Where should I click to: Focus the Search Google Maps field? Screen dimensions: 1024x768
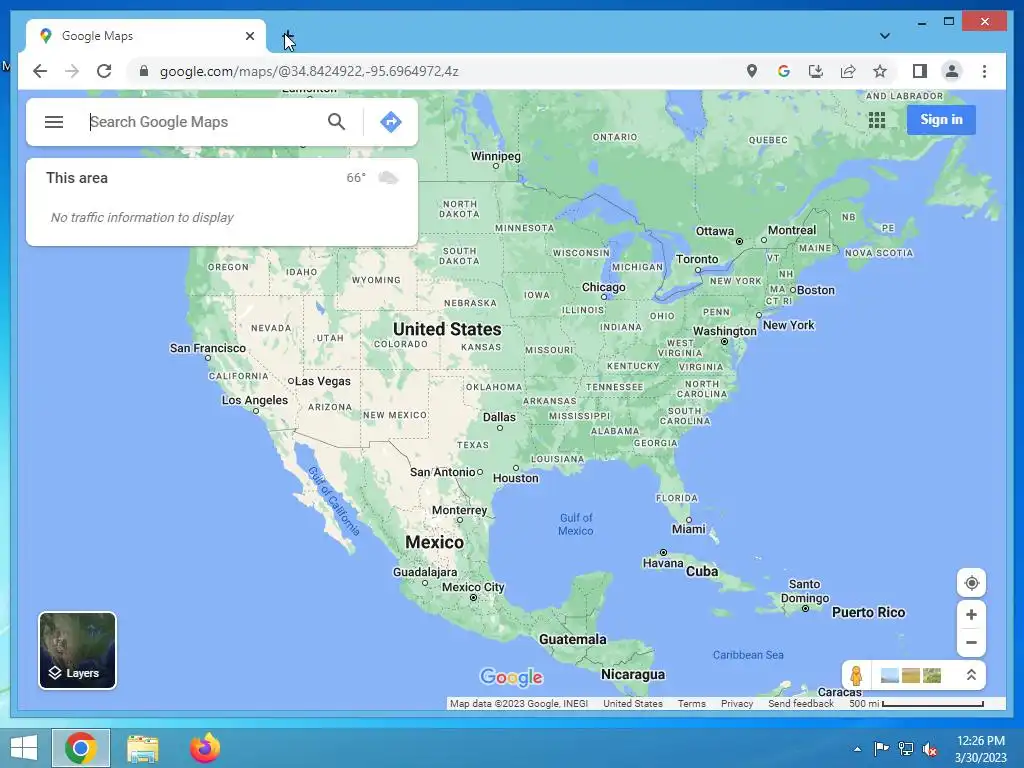tap(202, 121)
